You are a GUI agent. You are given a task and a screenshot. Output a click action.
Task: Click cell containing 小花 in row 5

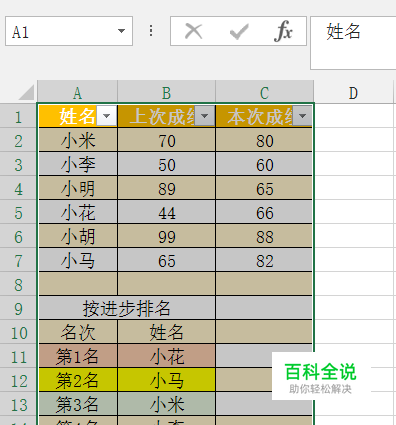(x=78, y=213)
